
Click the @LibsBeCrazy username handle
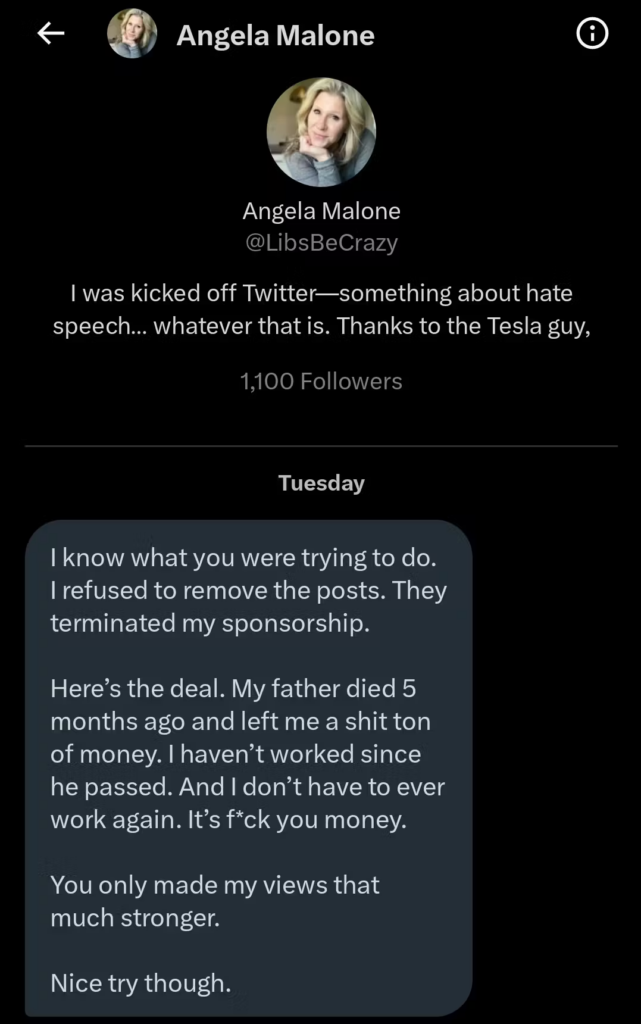pyautogui.click(x=320, y=242)
